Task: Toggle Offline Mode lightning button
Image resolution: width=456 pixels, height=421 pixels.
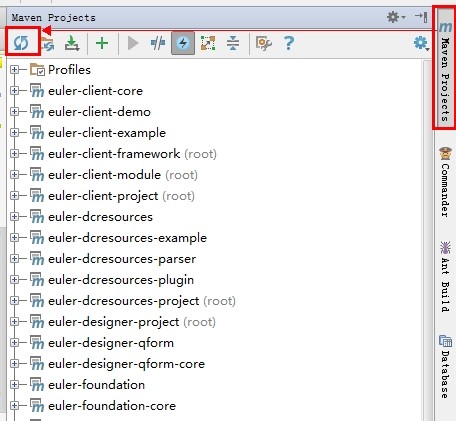Action: point(183,43)
